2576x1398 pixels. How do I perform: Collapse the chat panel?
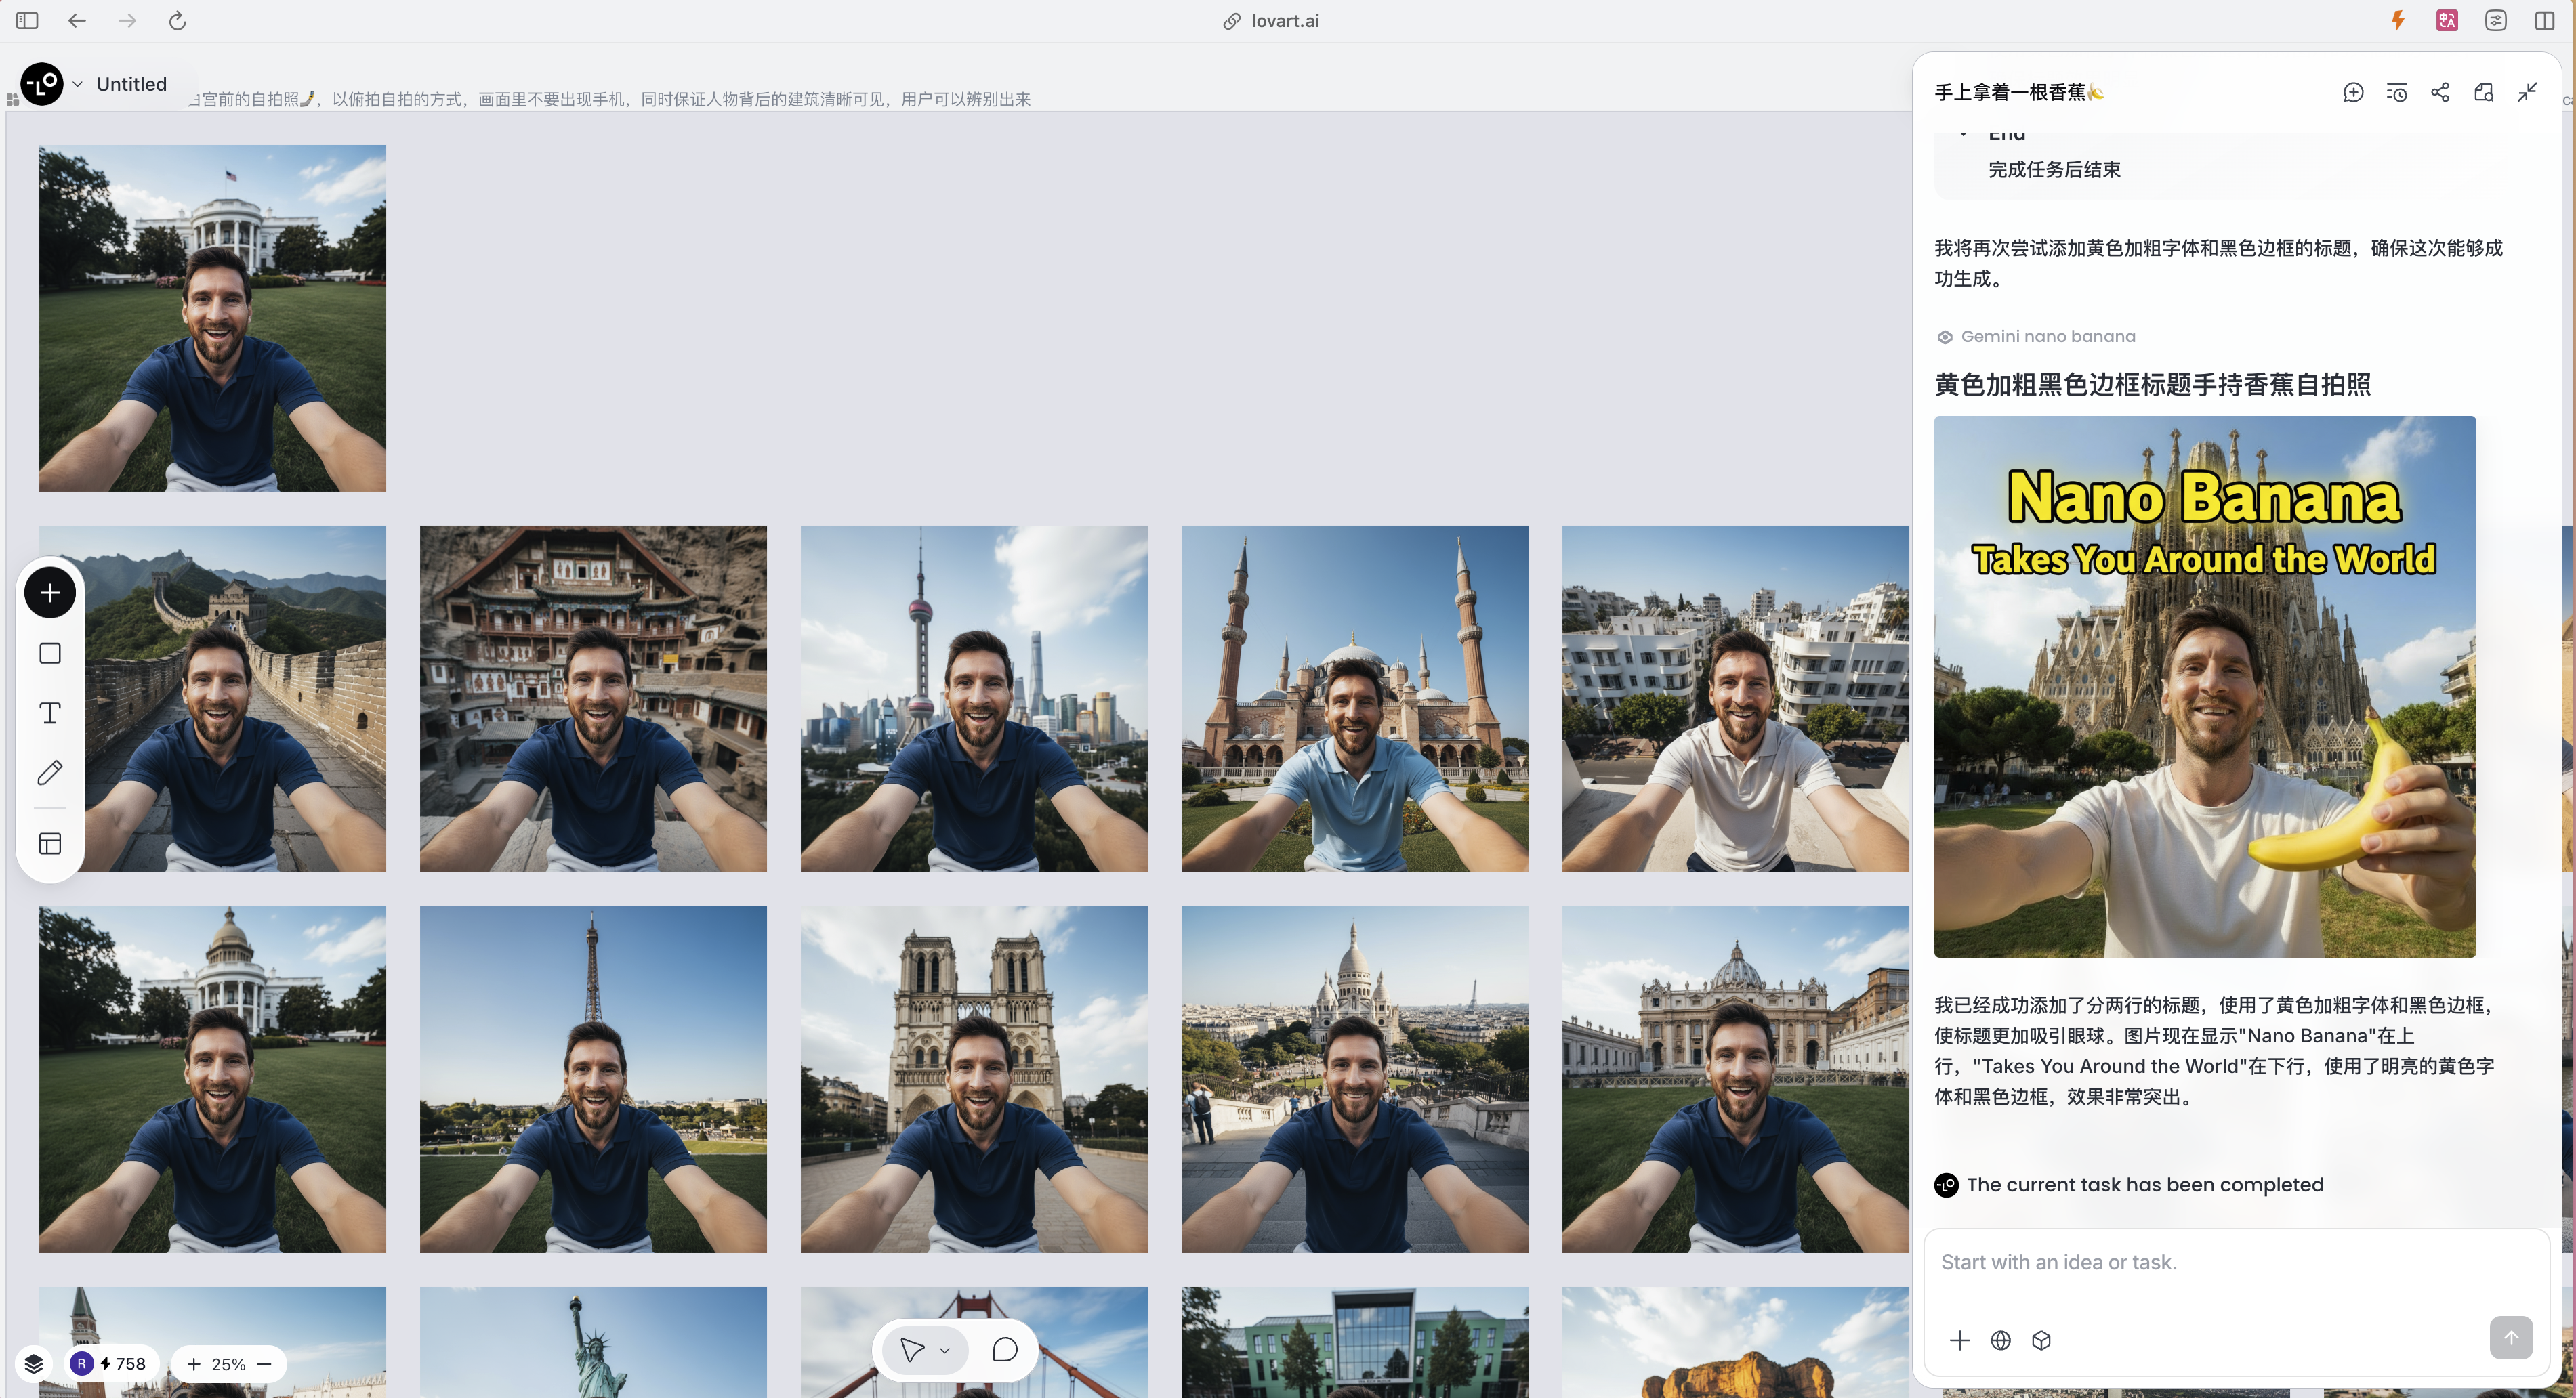tap(2527, 92)
